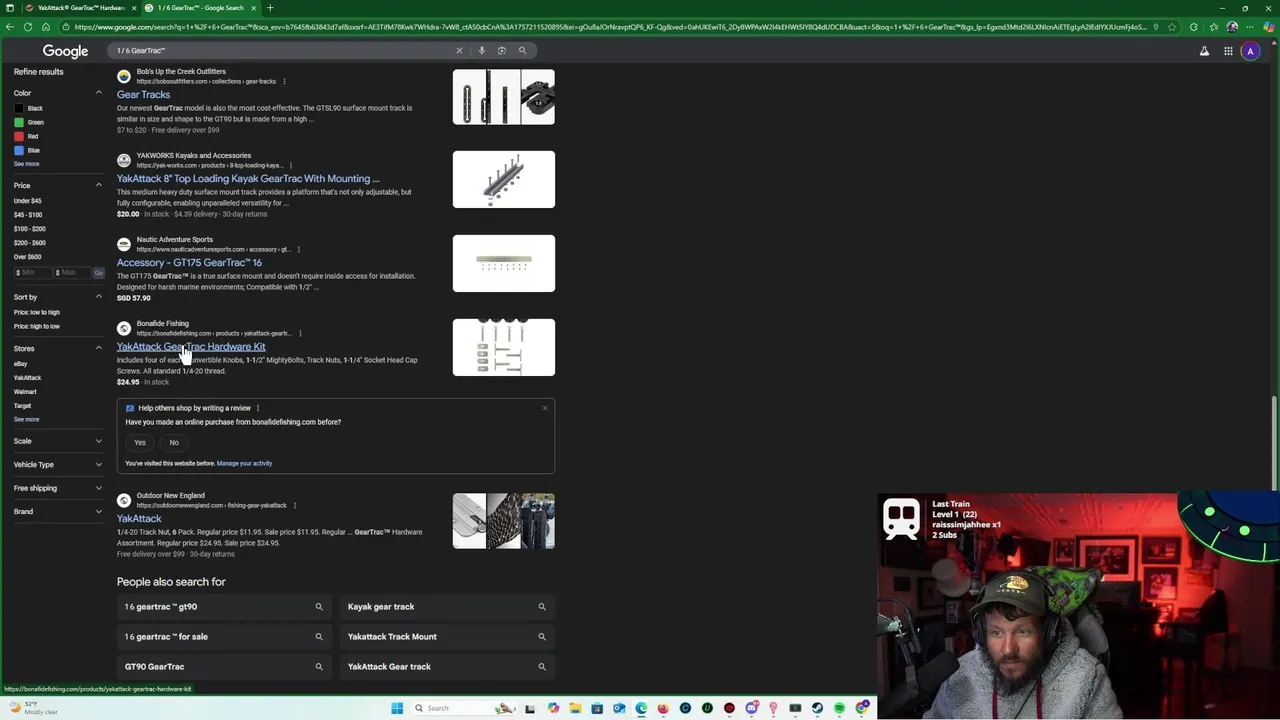Open browser Settings and more menu
Screen dimensions: 1280x720
(1250, 27)
